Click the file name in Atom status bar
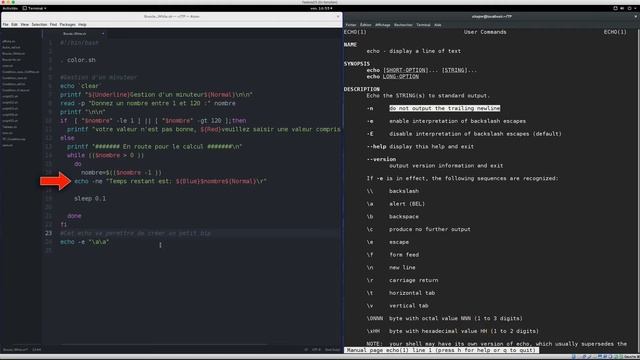The height and width of the screenshot is (360, 640). [16, 350]
